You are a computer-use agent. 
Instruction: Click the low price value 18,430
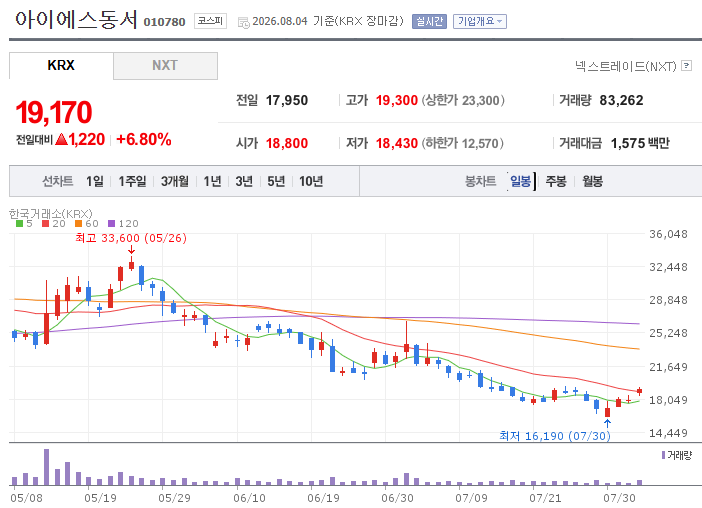397,143
